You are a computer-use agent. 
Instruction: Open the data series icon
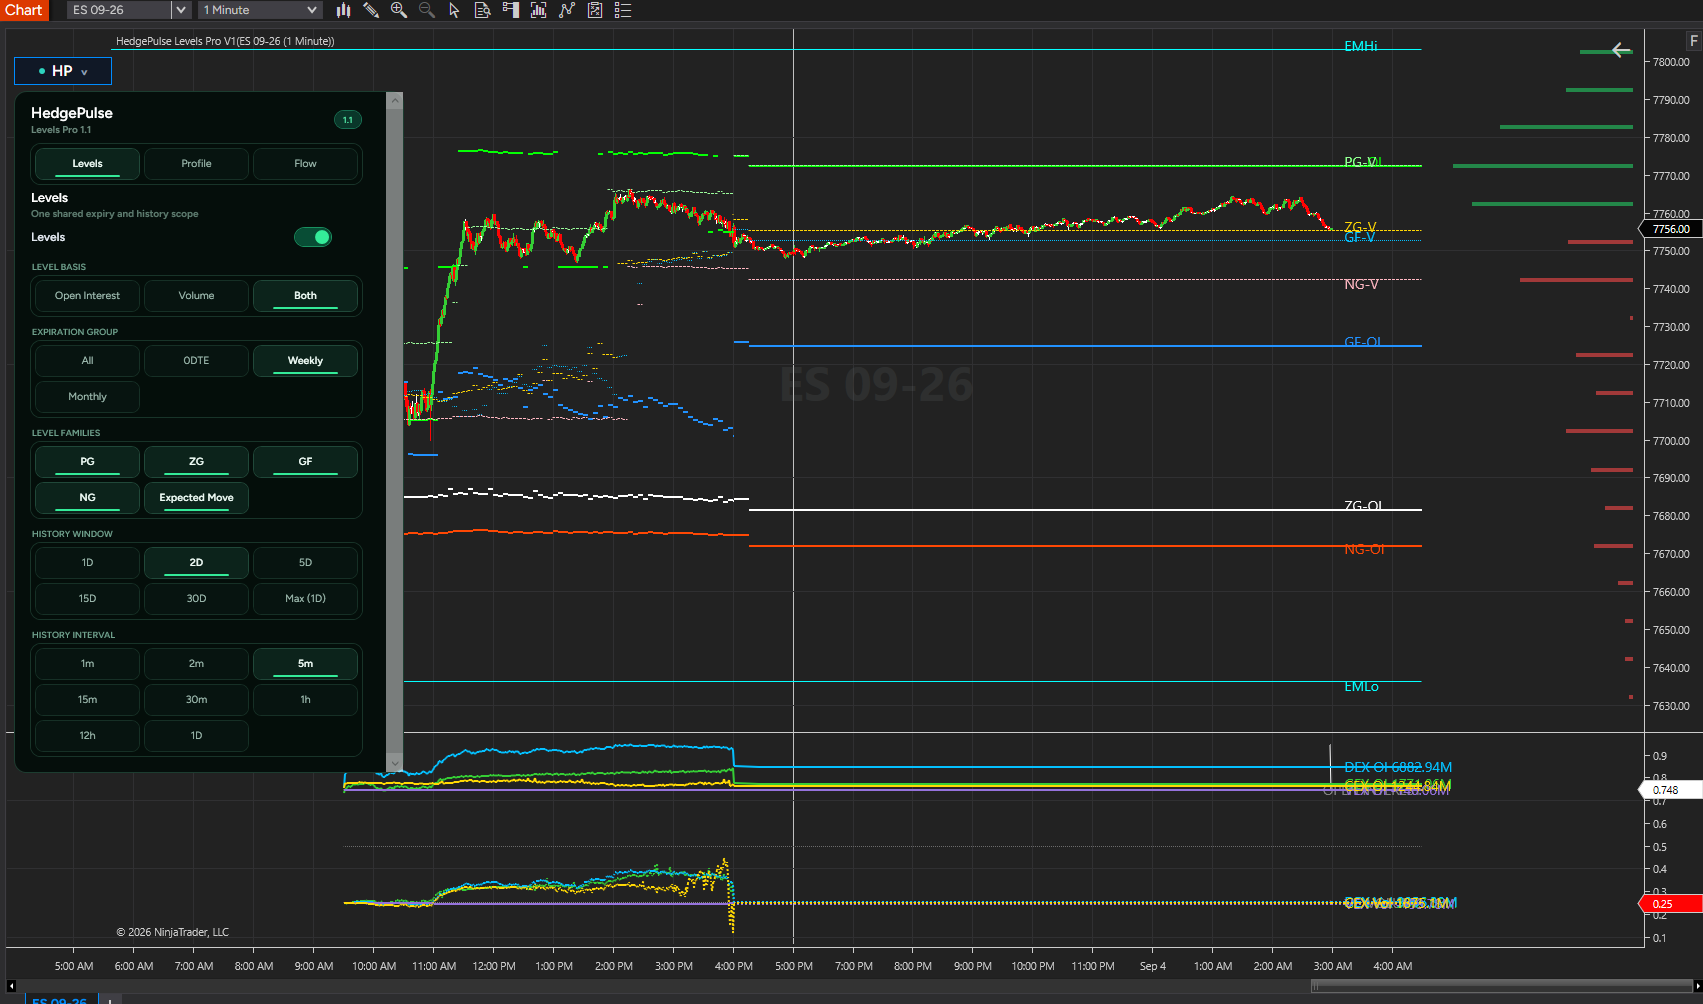tap(539, 10)
